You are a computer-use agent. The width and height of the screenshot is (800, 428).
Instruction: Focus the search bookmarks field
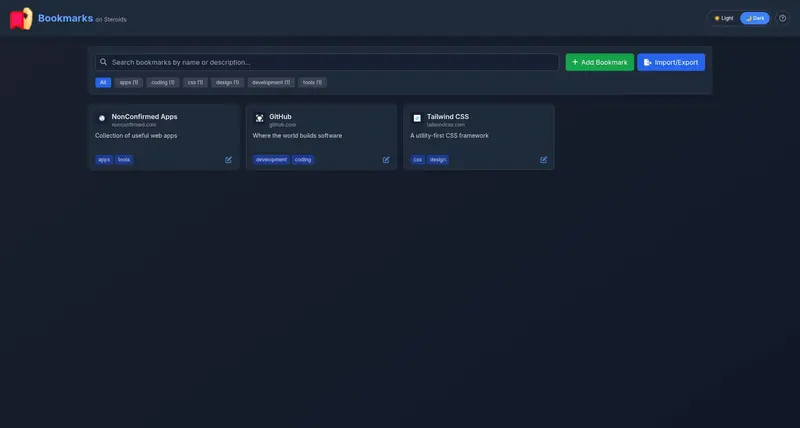[x=327, y=62]
